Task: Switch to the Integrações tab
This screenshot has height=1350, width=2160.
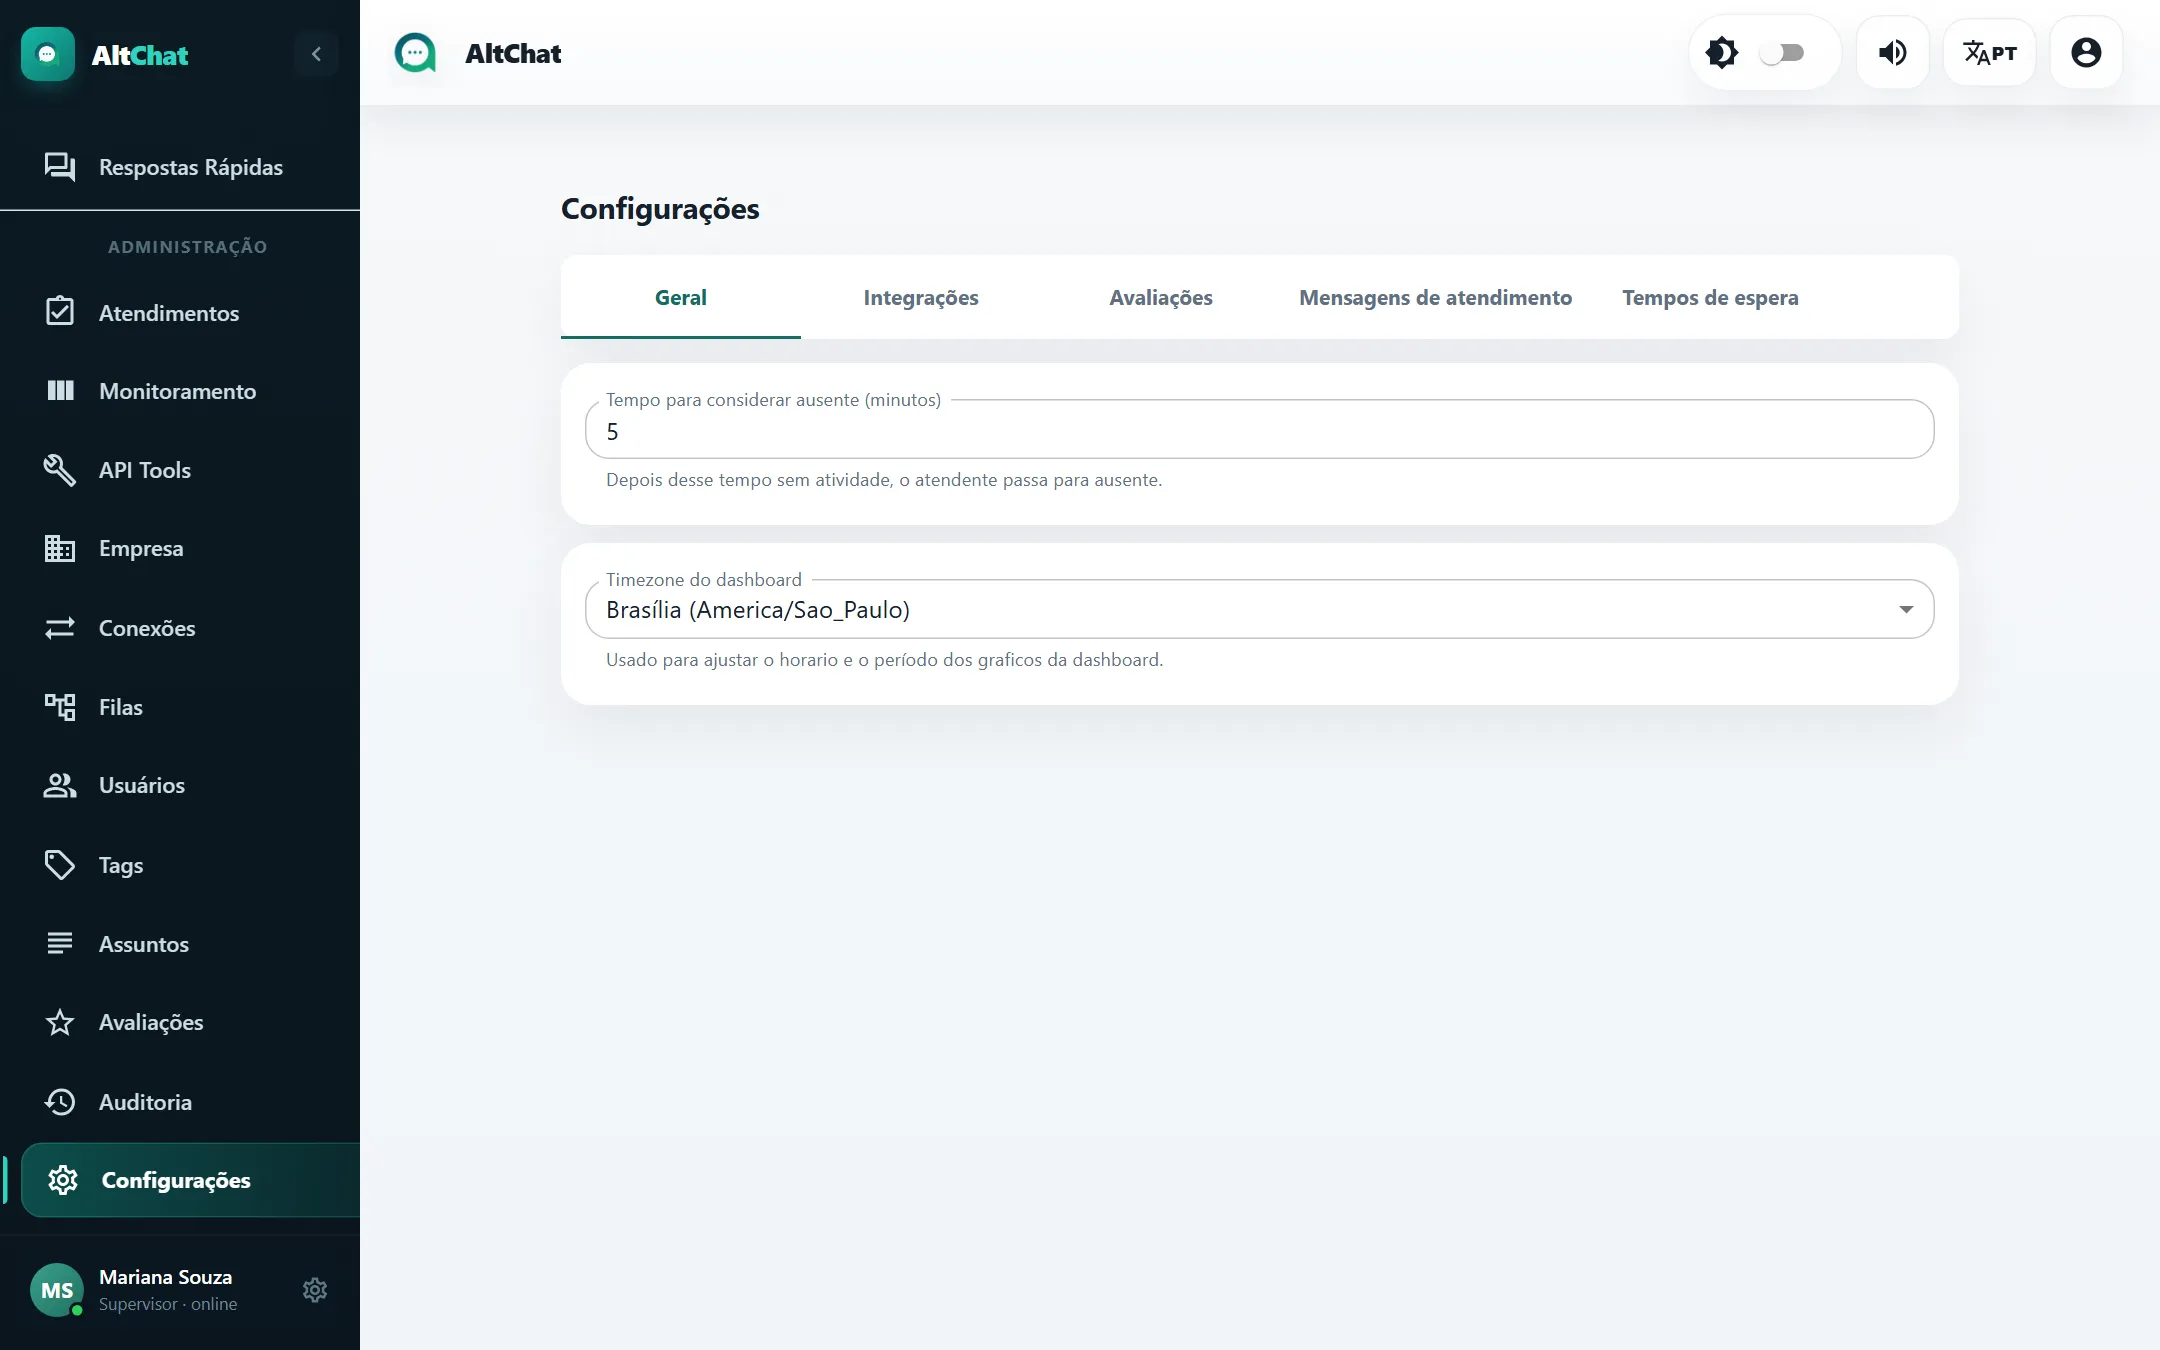Action: coord(921,297)
